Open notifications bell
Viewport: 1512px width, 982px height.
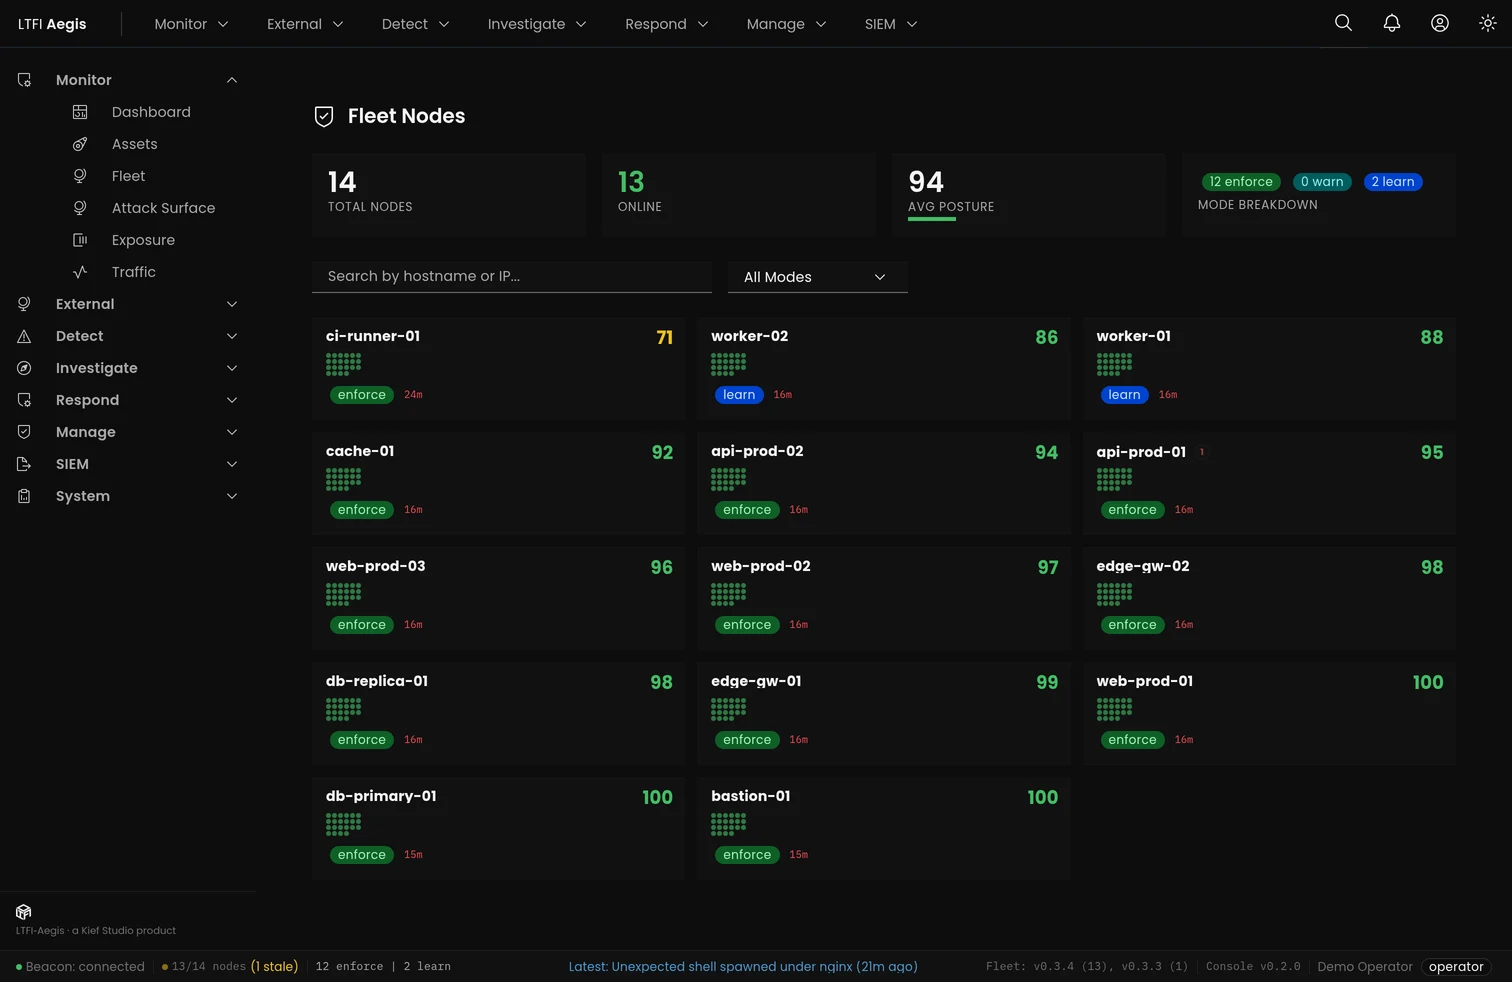click(x=1391, y=23)
